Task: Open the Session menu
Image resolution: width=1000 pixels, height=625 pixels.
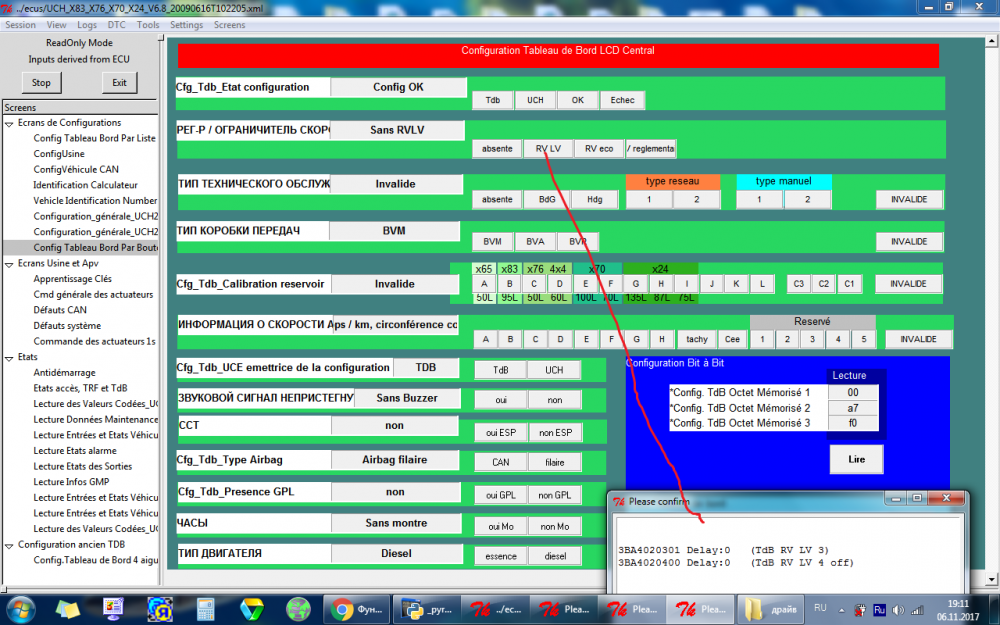Action: click(20, 25)
